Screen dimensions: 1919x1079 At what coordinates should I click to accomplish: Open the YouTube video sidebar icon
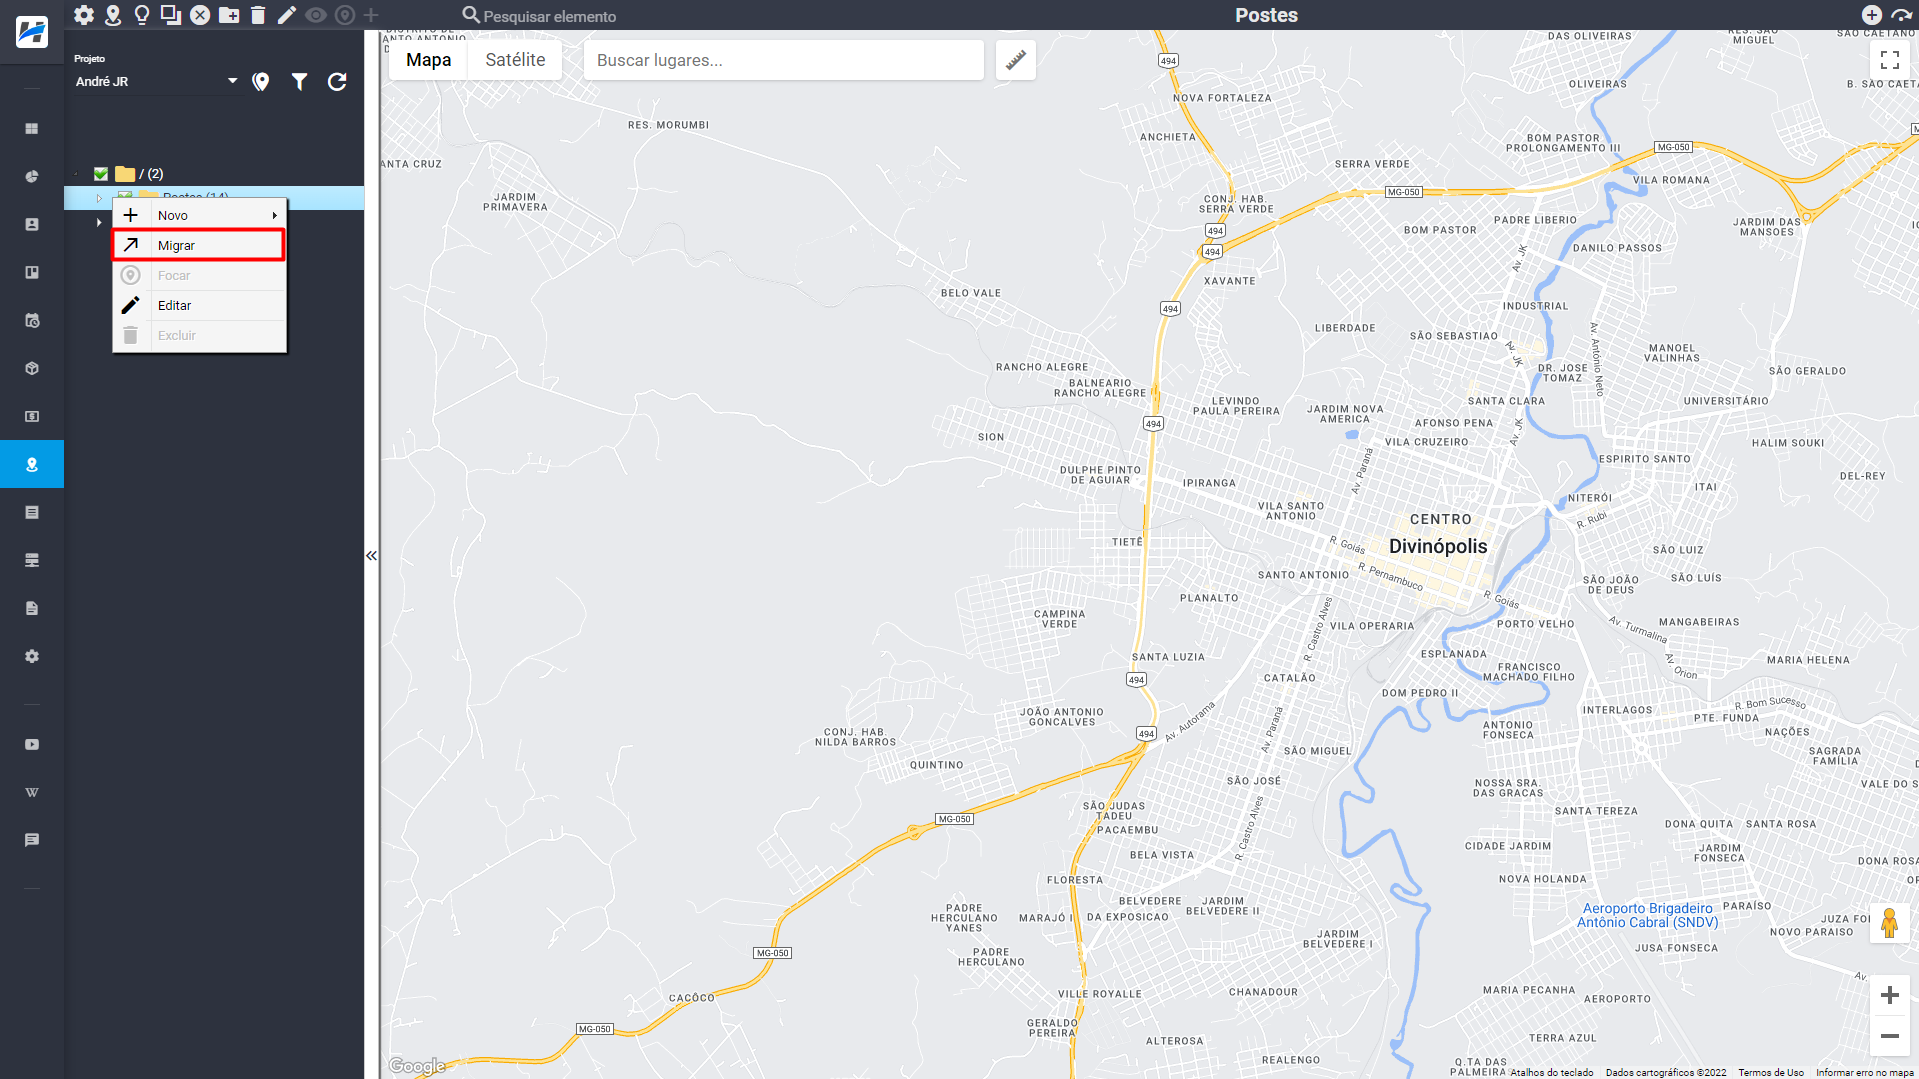[32, 744]
